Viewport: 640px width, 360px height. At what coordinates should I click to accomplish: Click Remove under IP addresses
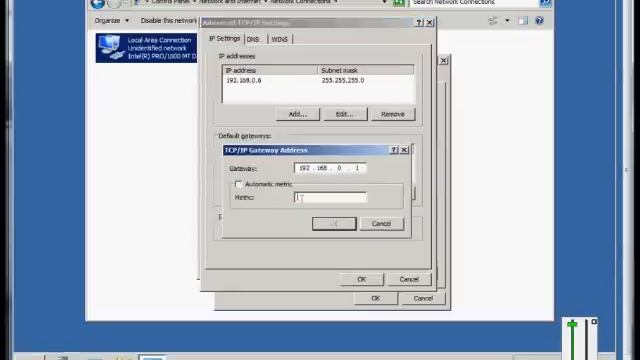pyautogui.click(x=393, y=114)
